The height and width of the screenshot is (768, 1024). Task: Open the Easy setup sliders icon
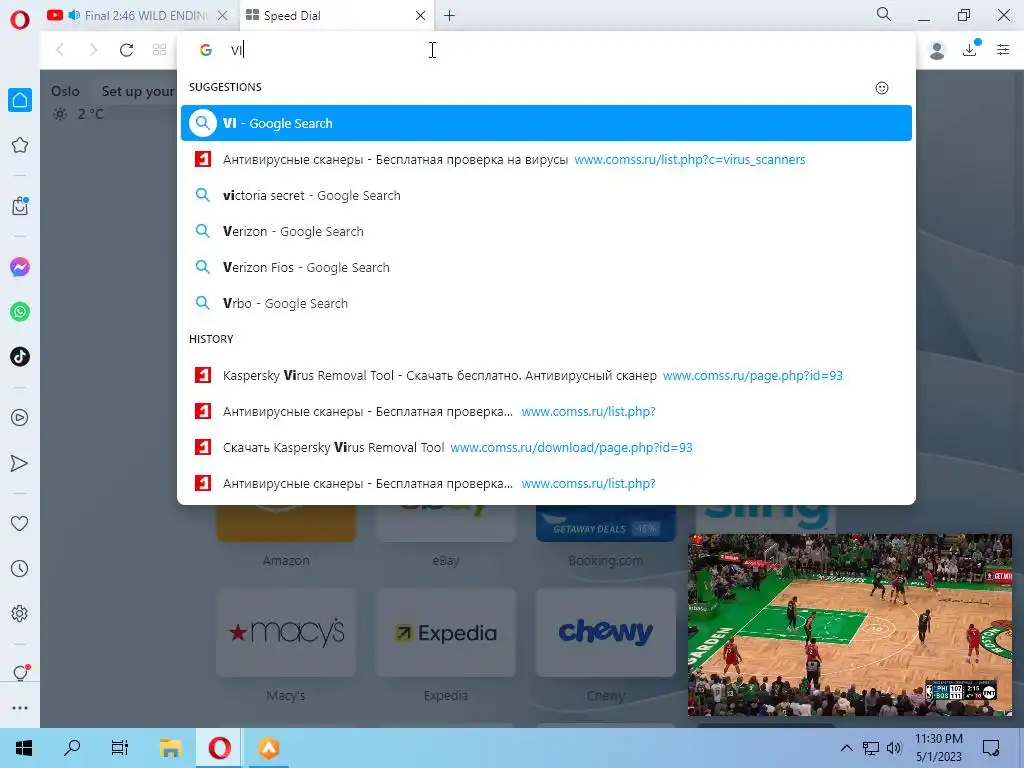[x=1003, y=50]
